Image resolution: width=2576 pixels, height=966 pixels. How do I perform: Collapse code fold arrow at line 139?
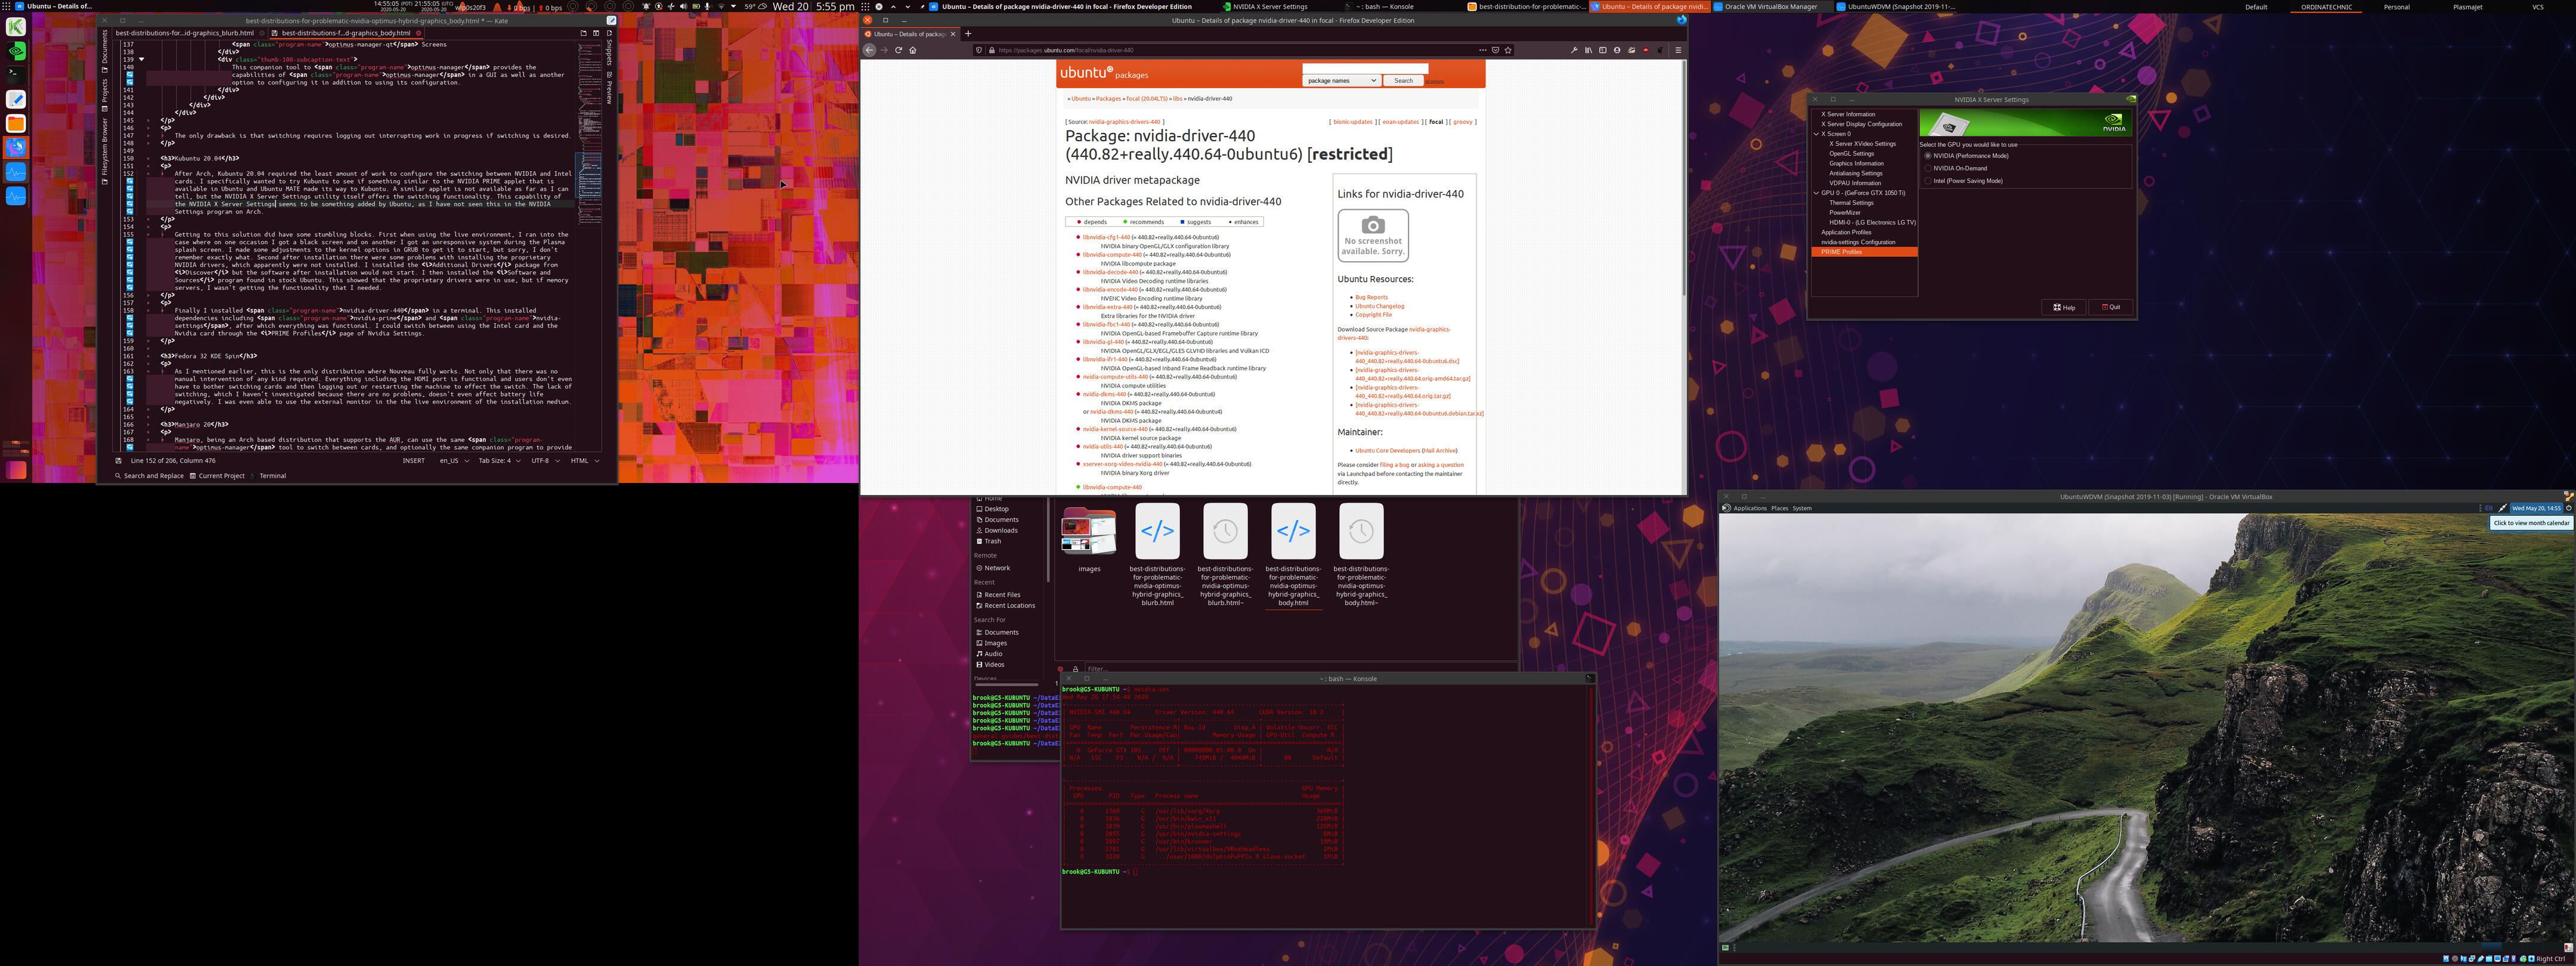click(x=141, y=59)
